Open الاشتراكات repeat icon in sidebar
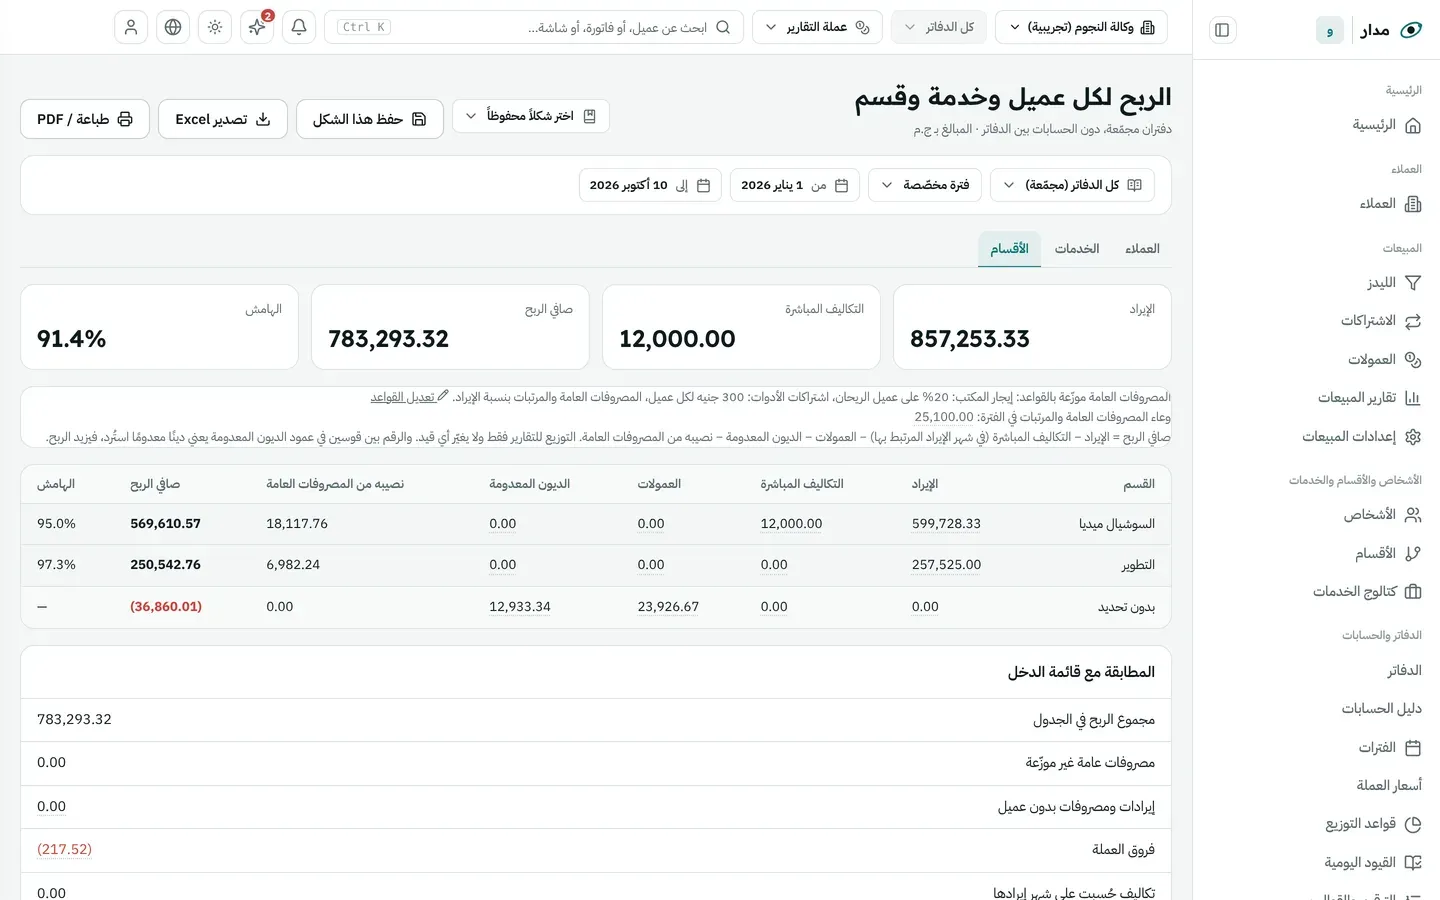Image resolution: width=1440 pixels, height=900 pixels. point(1413,321)
